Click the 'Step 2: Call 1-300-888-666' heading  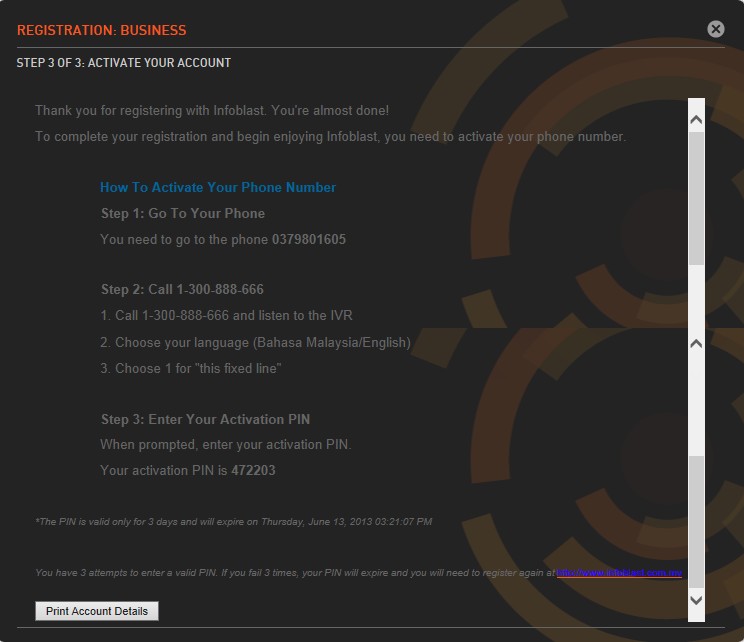tap(182, 289)
